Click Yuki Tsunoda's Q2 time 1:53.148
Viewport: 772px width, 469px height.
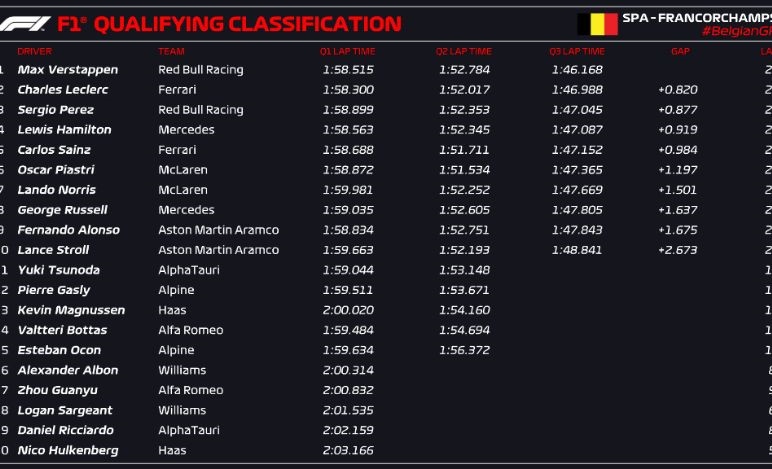463,270
